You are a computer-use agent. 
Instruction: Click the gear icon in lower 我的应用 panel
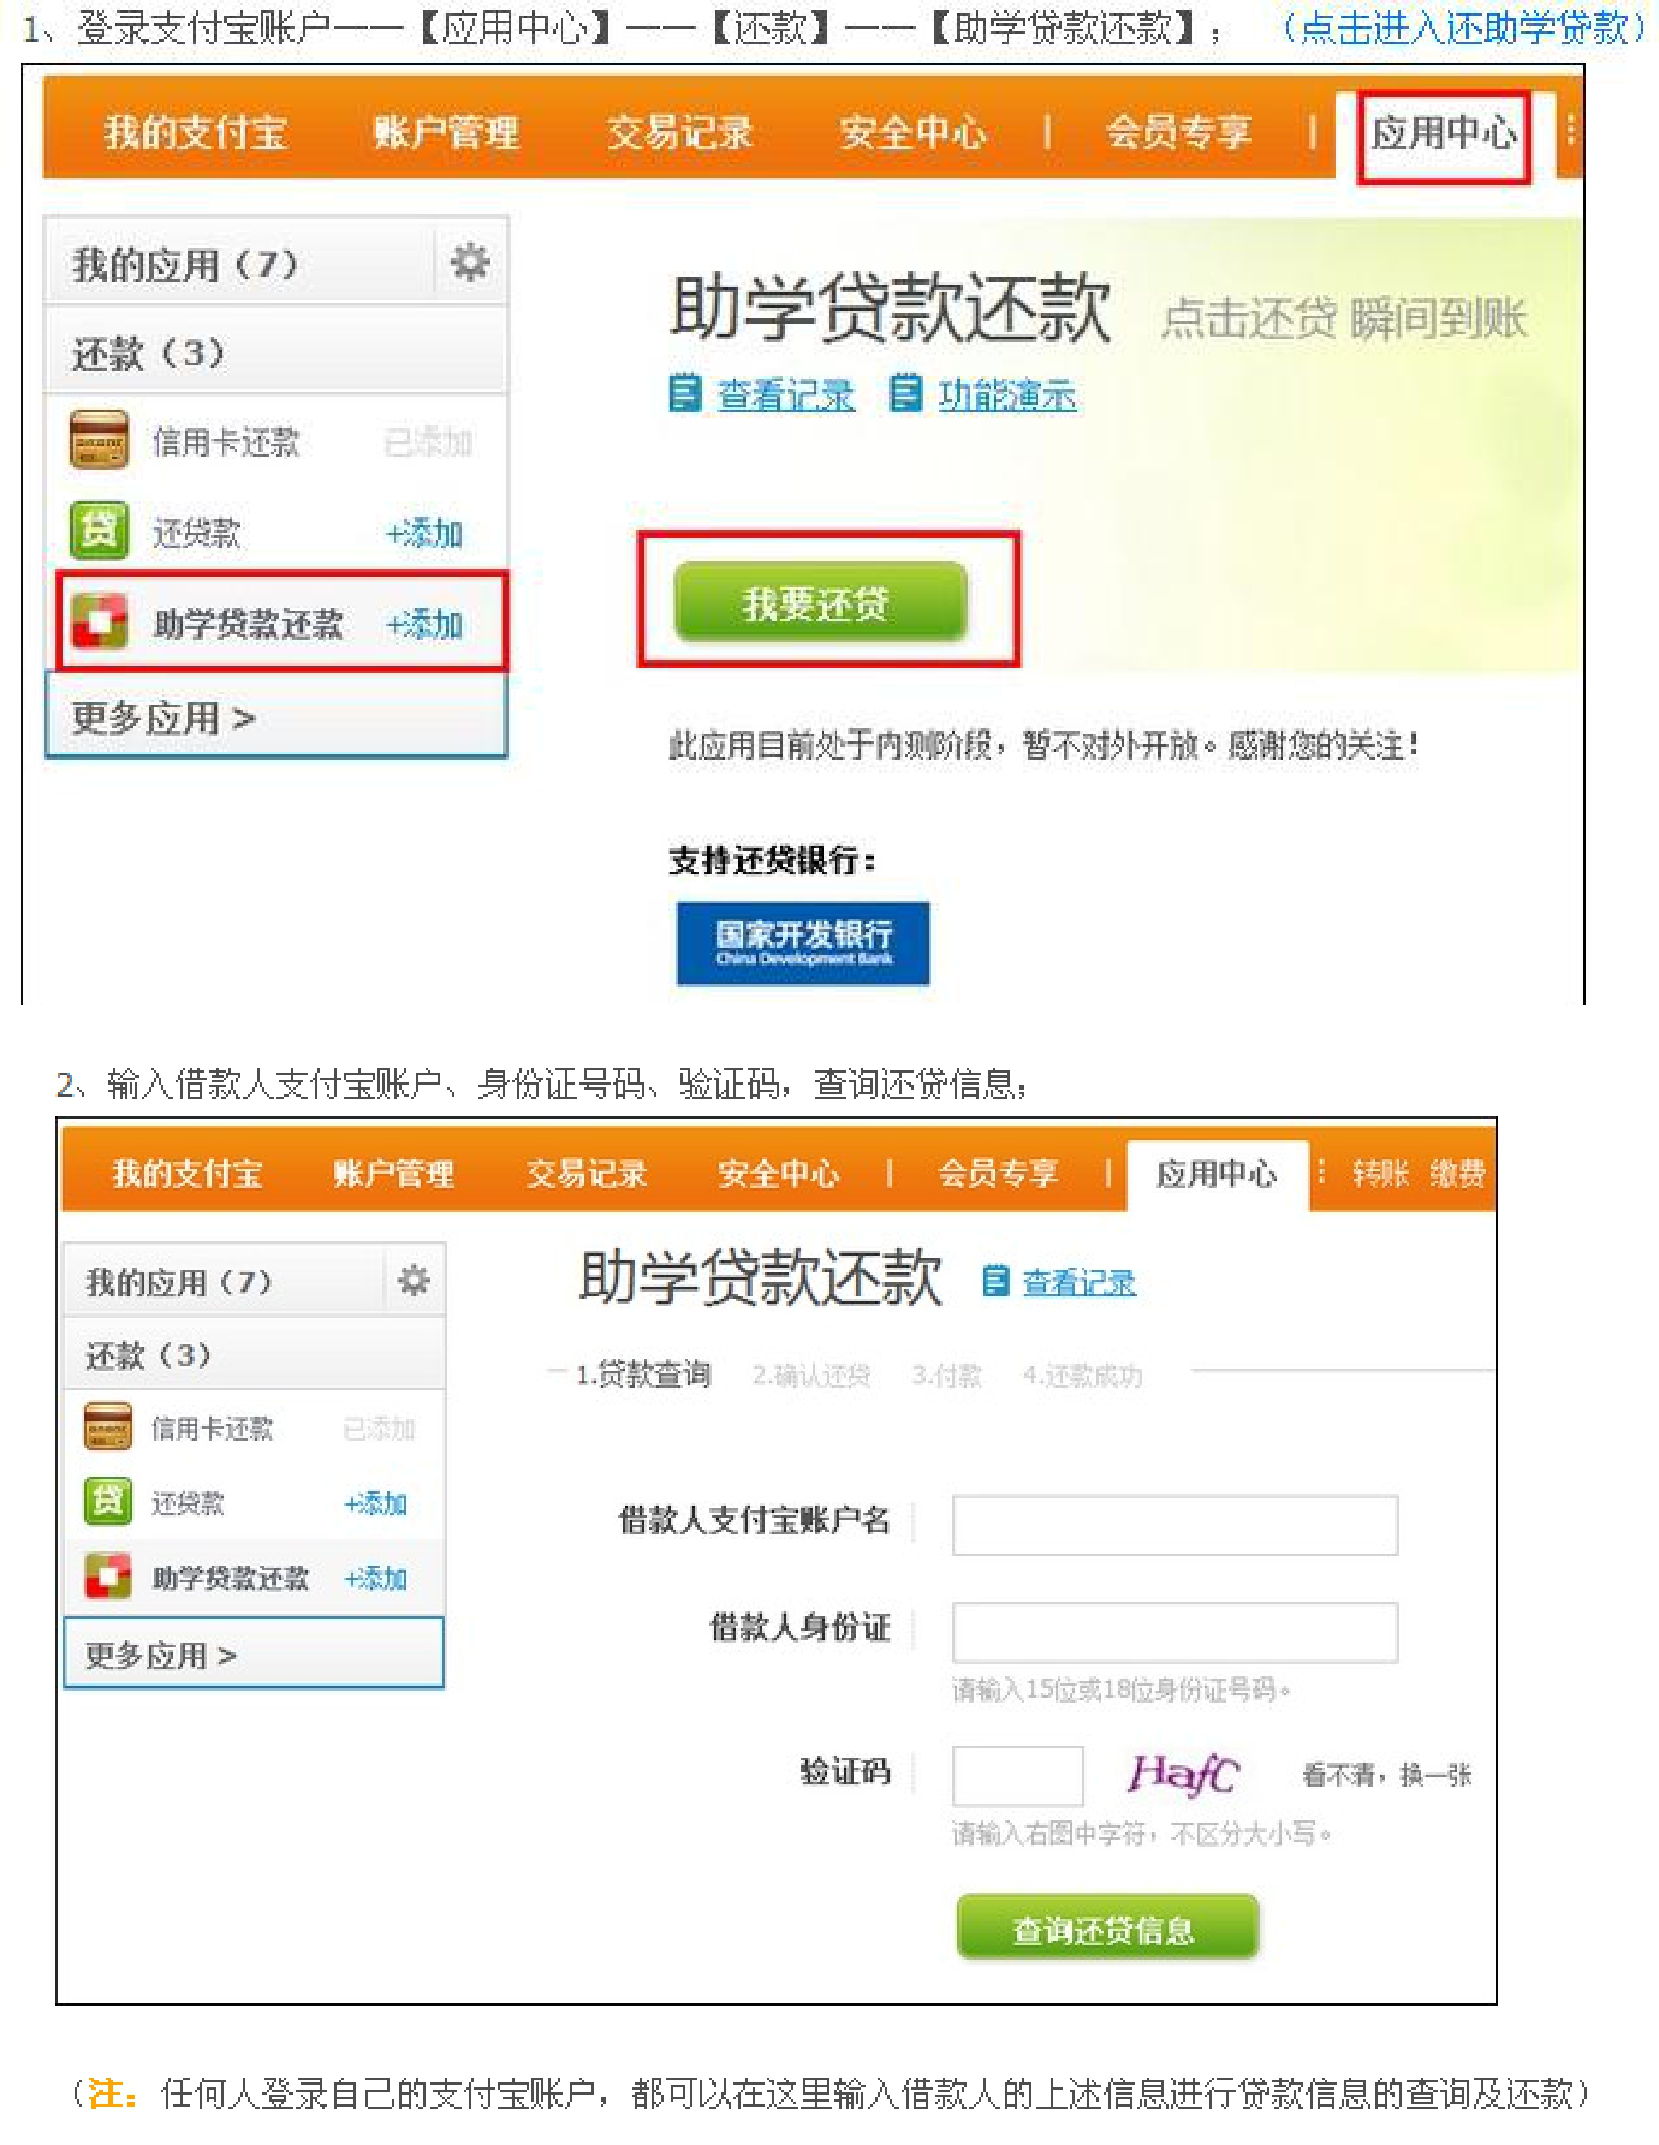pos(413,1280)
